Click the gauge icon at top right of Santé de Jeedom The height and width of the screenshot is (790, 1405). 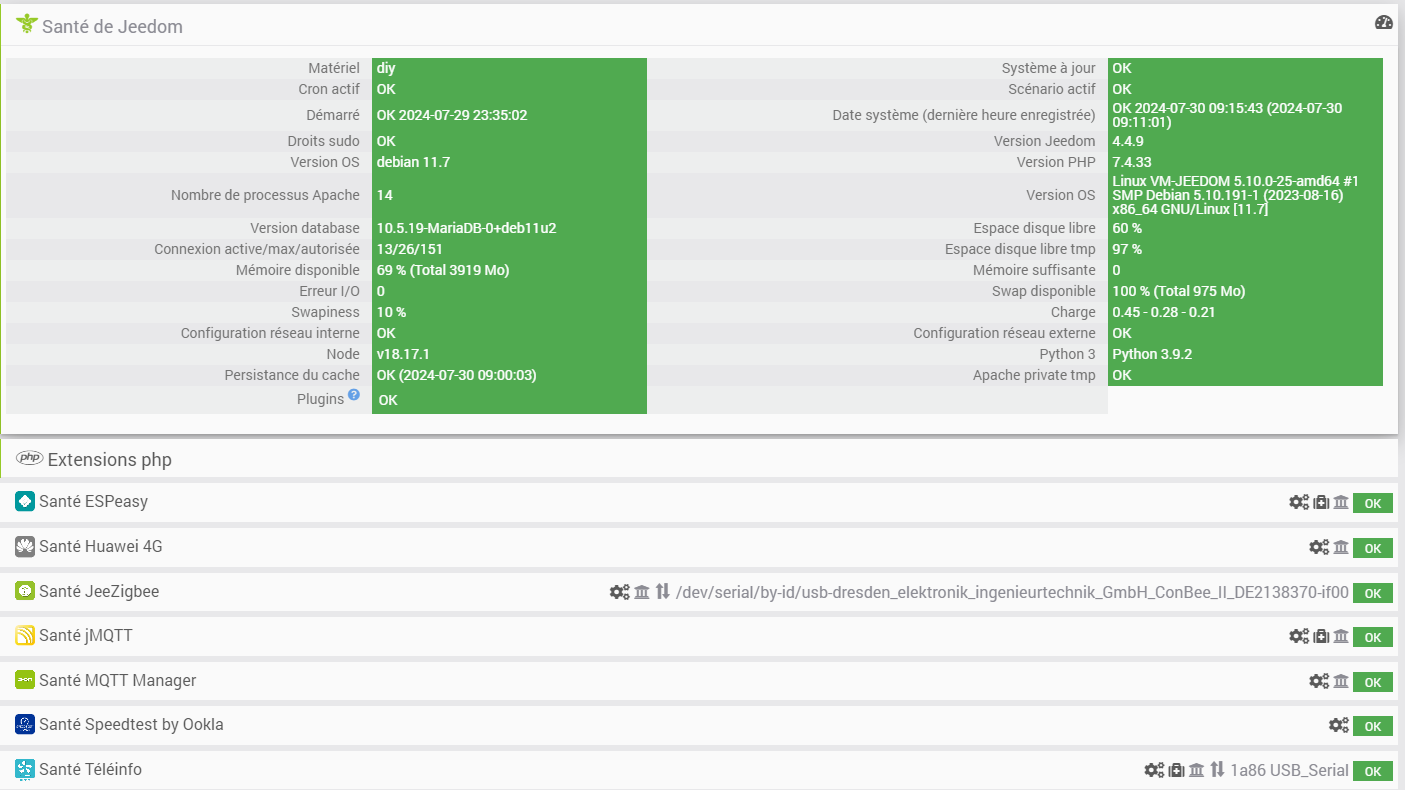(1384, 23)
